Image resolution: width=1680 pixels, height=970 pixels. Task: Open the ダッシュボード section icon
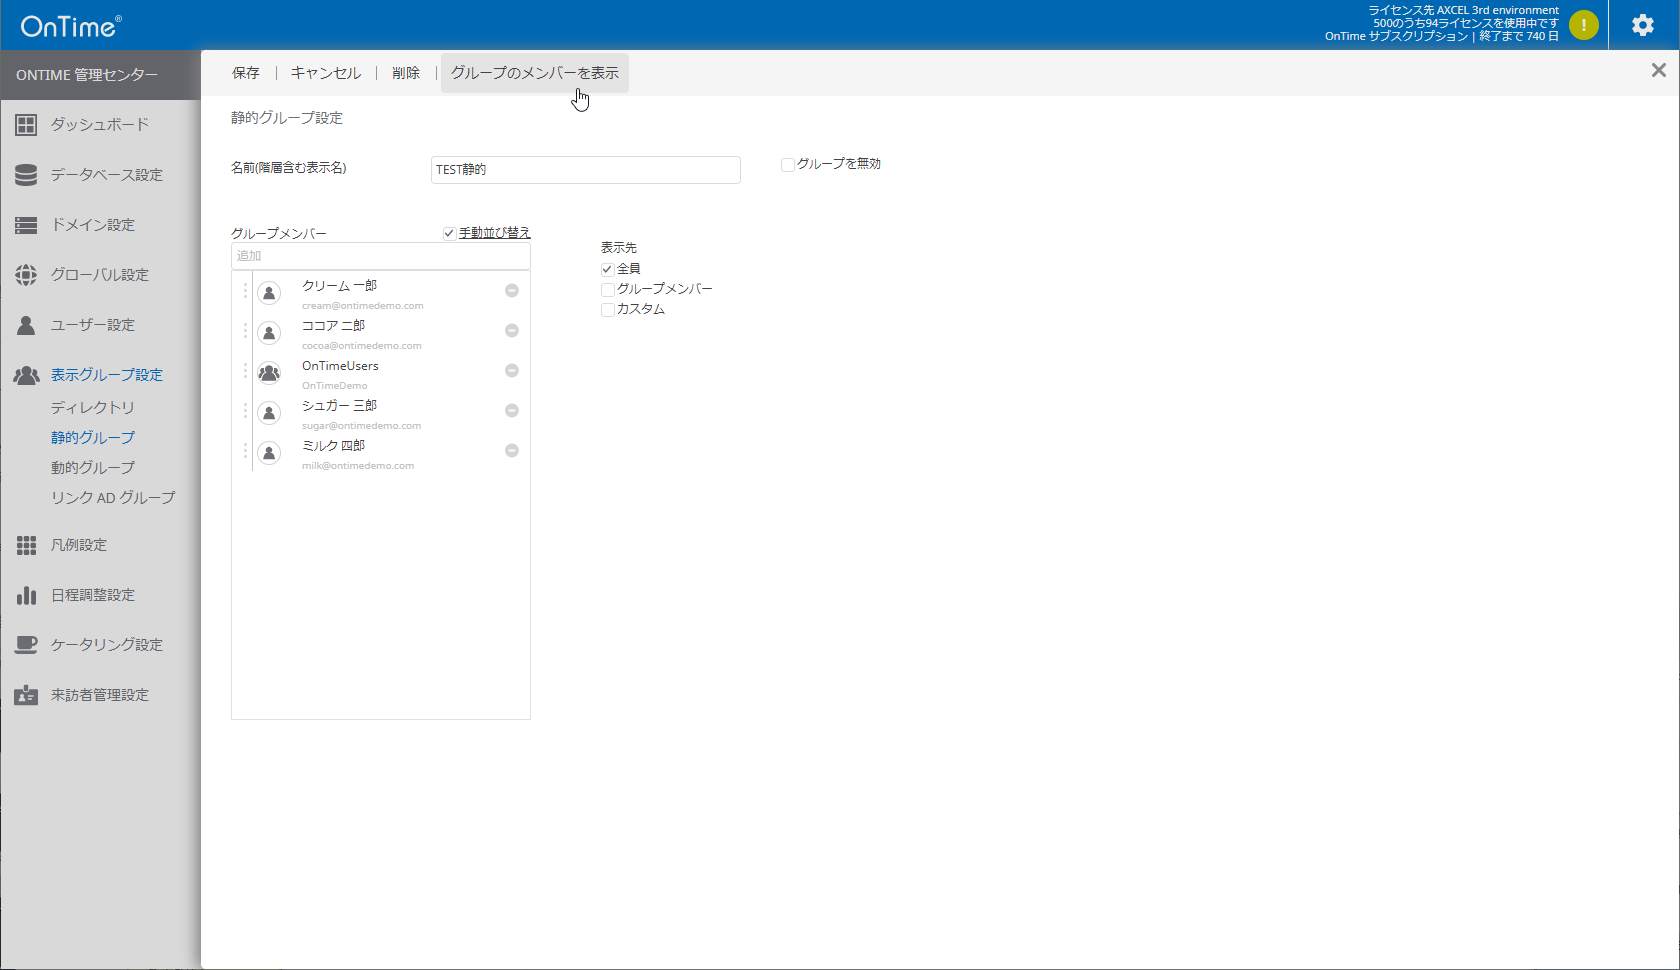(25, 124)
